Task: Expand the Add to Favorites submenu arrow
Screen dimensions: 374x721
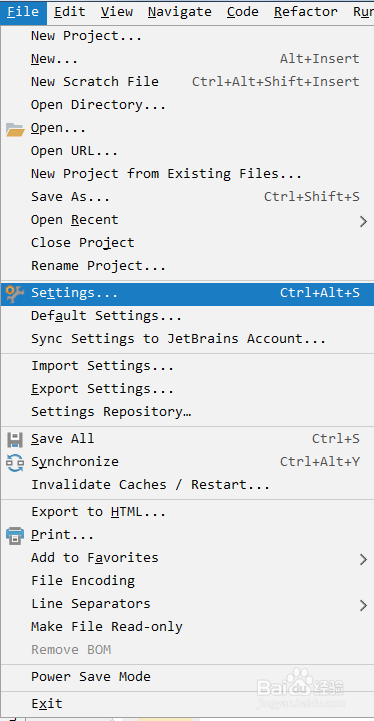Action: click(363, 559)
